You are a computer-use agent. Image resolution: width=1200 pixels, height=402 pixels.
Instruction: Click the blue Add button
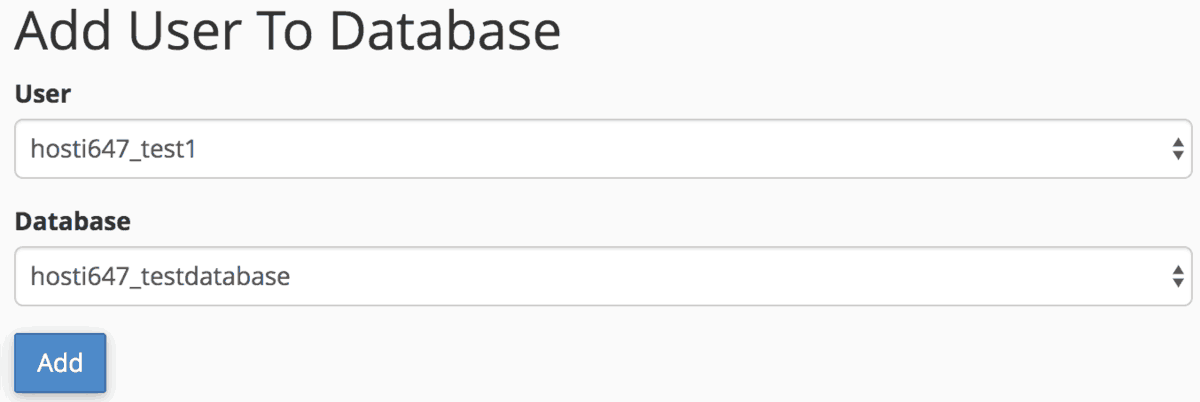[x=60, y=363]
